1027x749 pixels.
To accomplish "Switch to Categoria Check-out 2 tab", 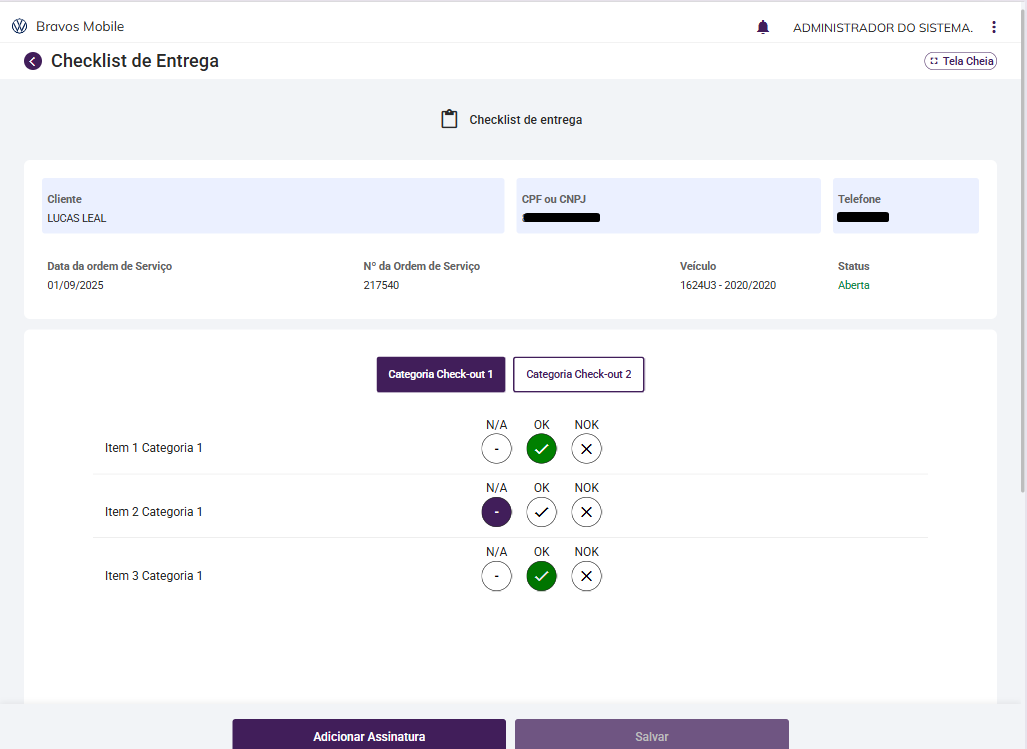I will (578, 374).
